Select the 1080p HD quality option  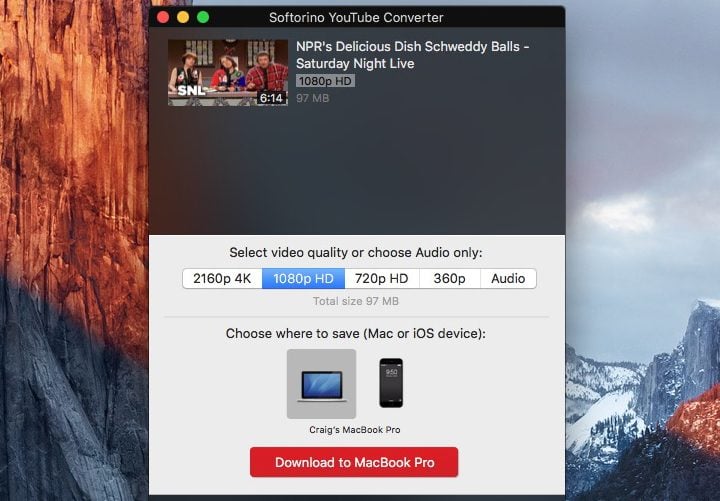point(303,279)
